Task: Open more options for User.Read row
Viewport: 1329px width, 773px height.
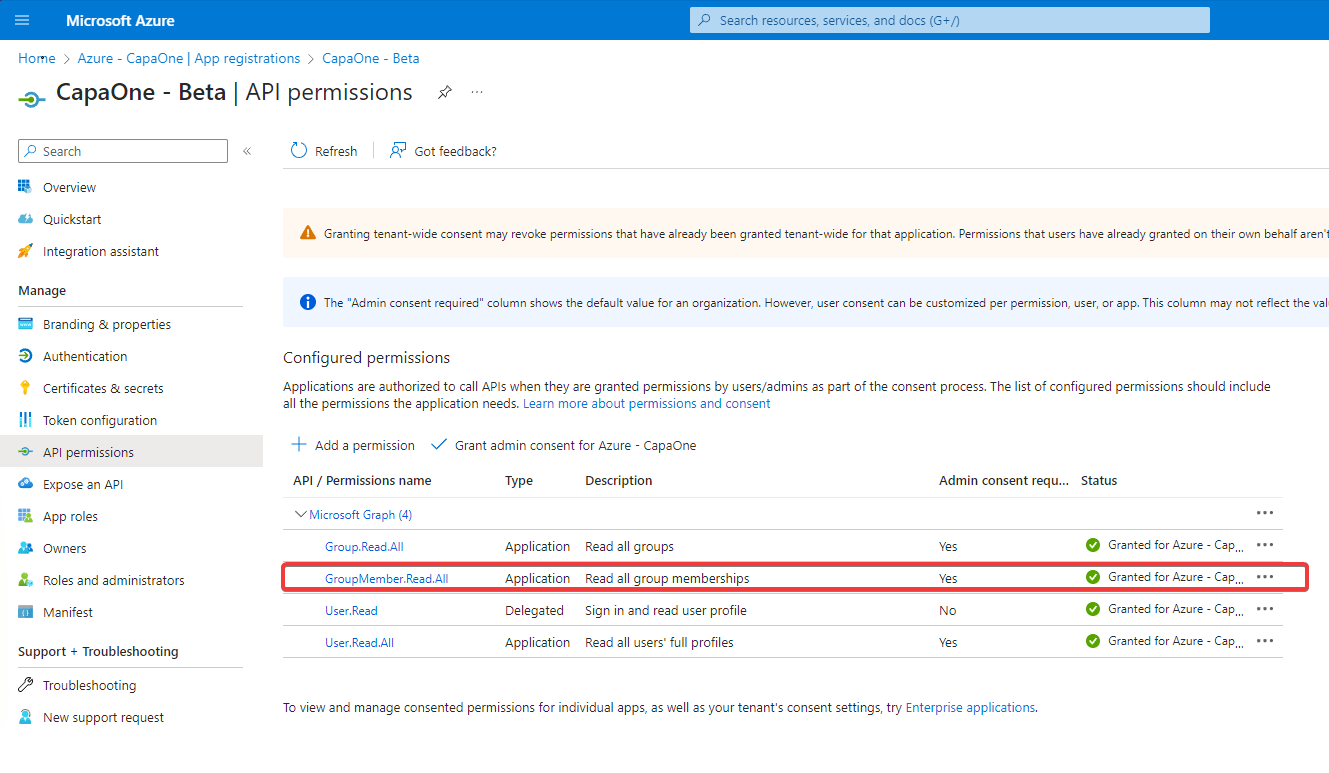Action: pos(1265,609)
